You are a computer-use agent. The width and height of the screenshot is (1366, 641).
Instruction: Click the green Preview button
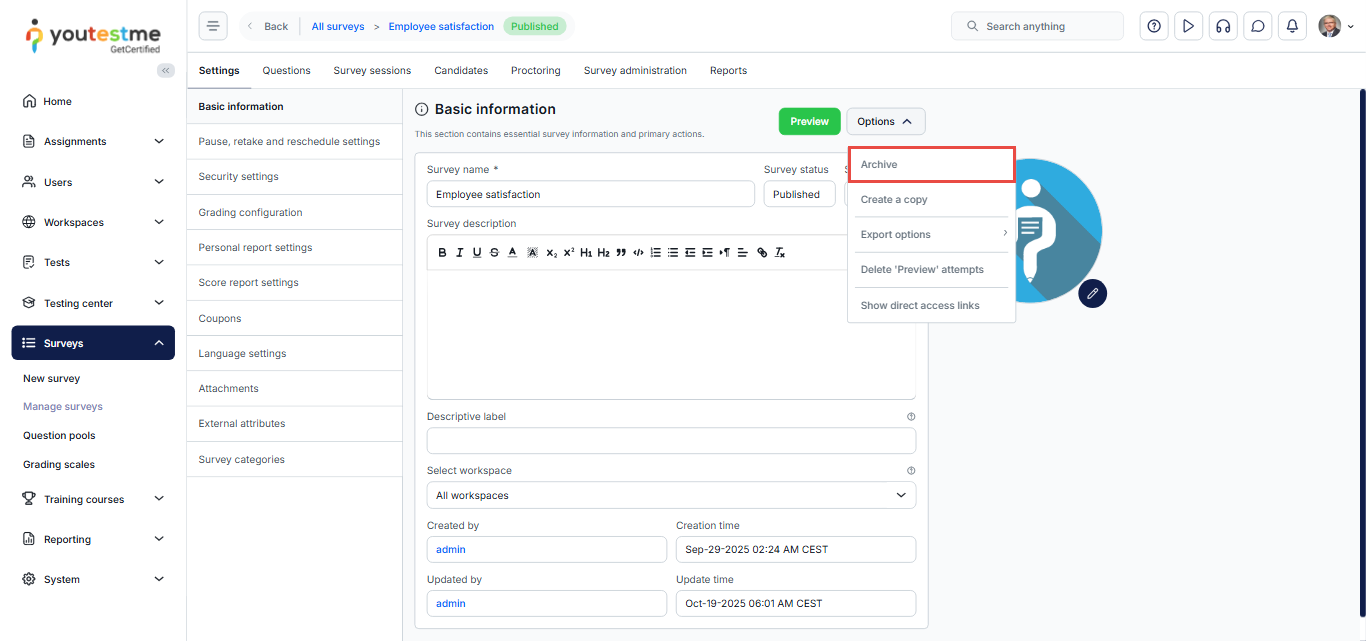click(809, 121)
